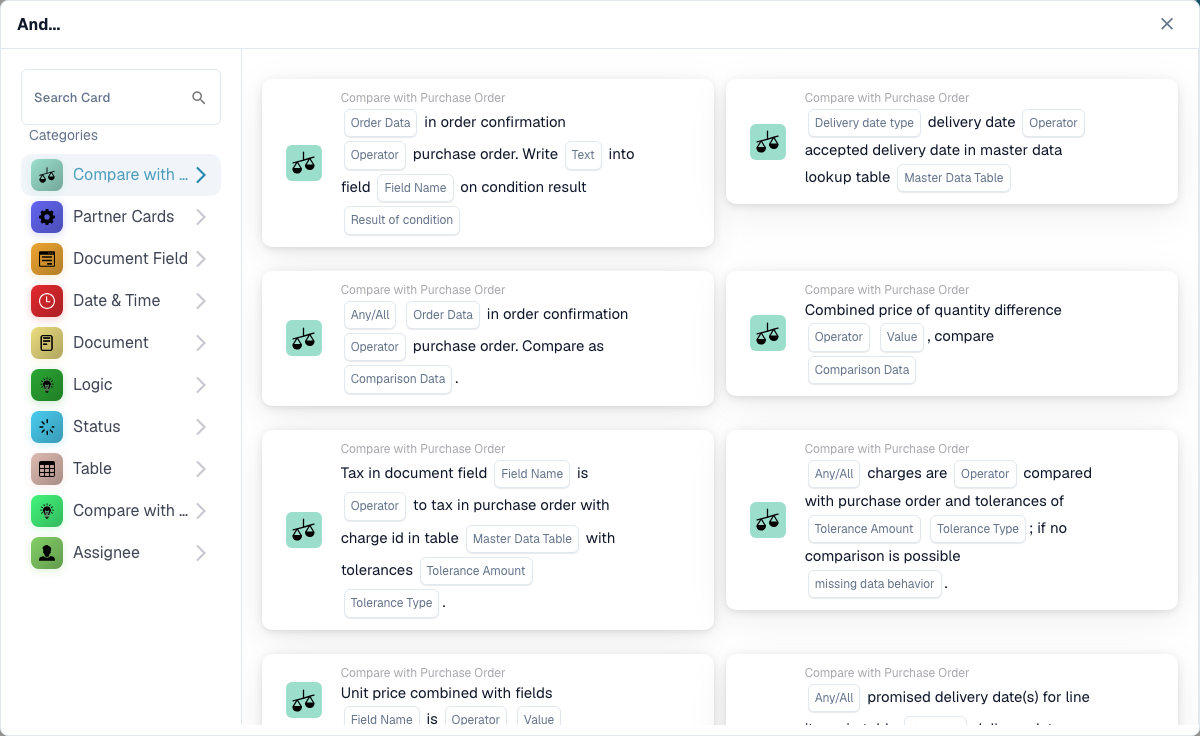Expand the Partner Cards category chevron
Screen dimensions: 1200x736
tap(201, 217)
